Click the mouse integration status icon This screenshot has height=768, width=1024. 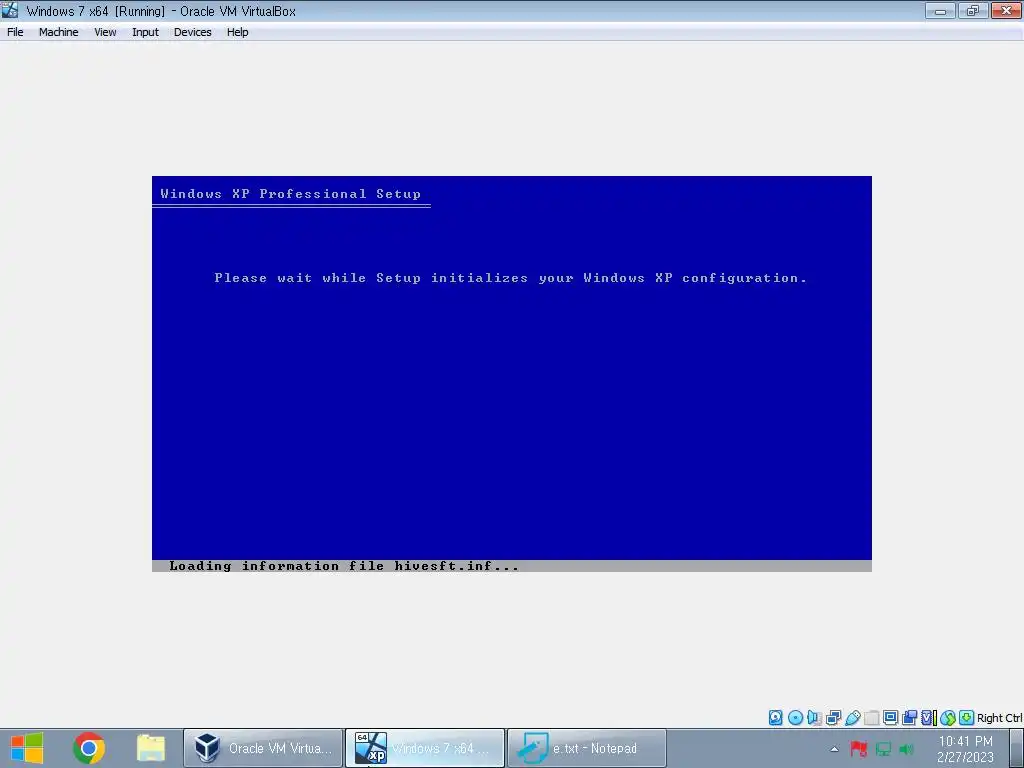coord(948,718)
